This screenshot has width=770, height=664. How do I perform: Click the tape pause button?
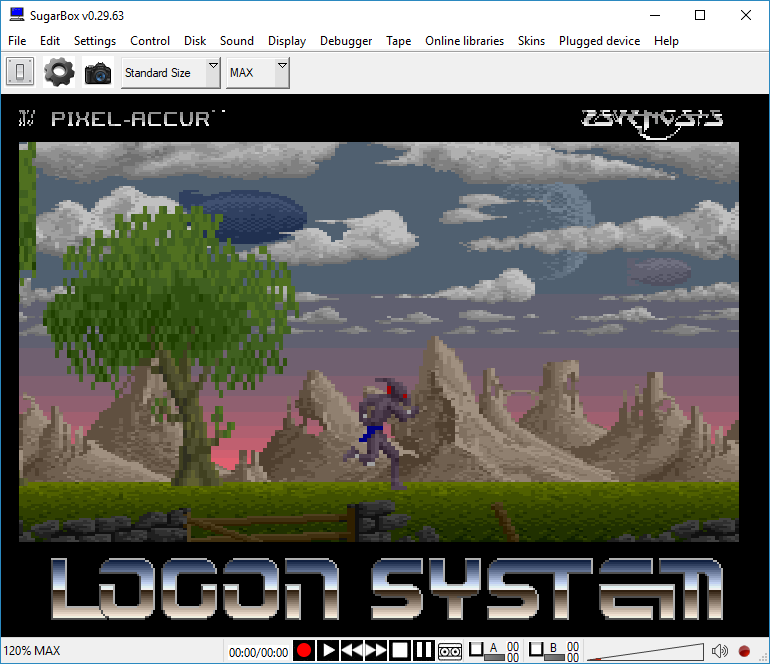423,651
